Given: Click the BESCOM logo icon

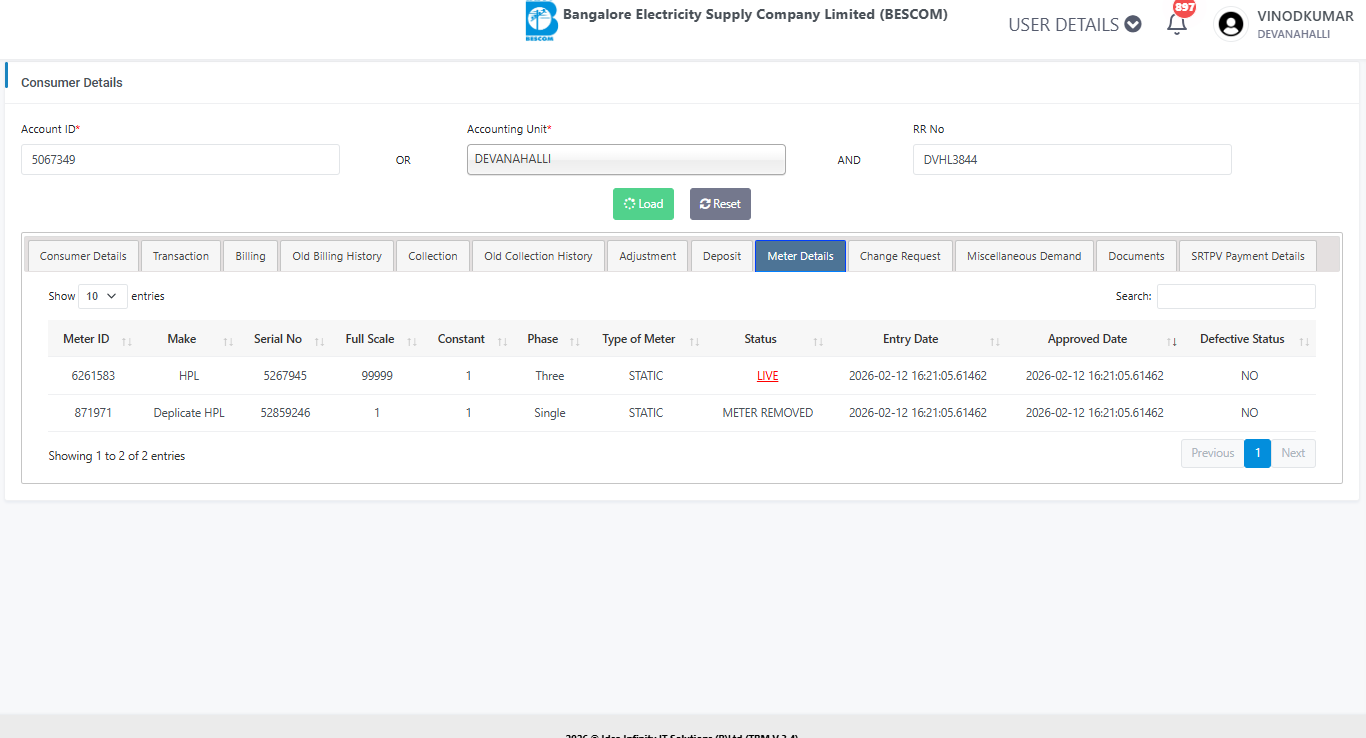Looking at the screenshot, I should [541, 21].
